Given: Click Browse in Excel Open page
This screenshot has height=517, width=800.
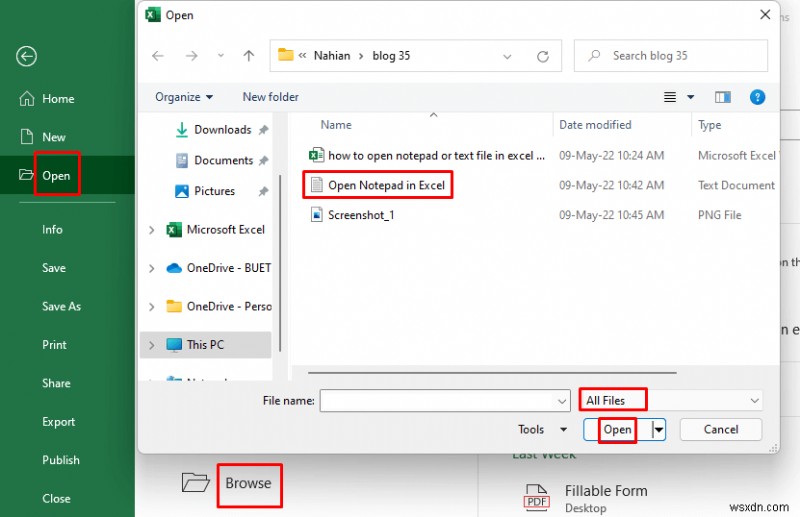Looking at the screenshot, I should click(x=248, y=483).
